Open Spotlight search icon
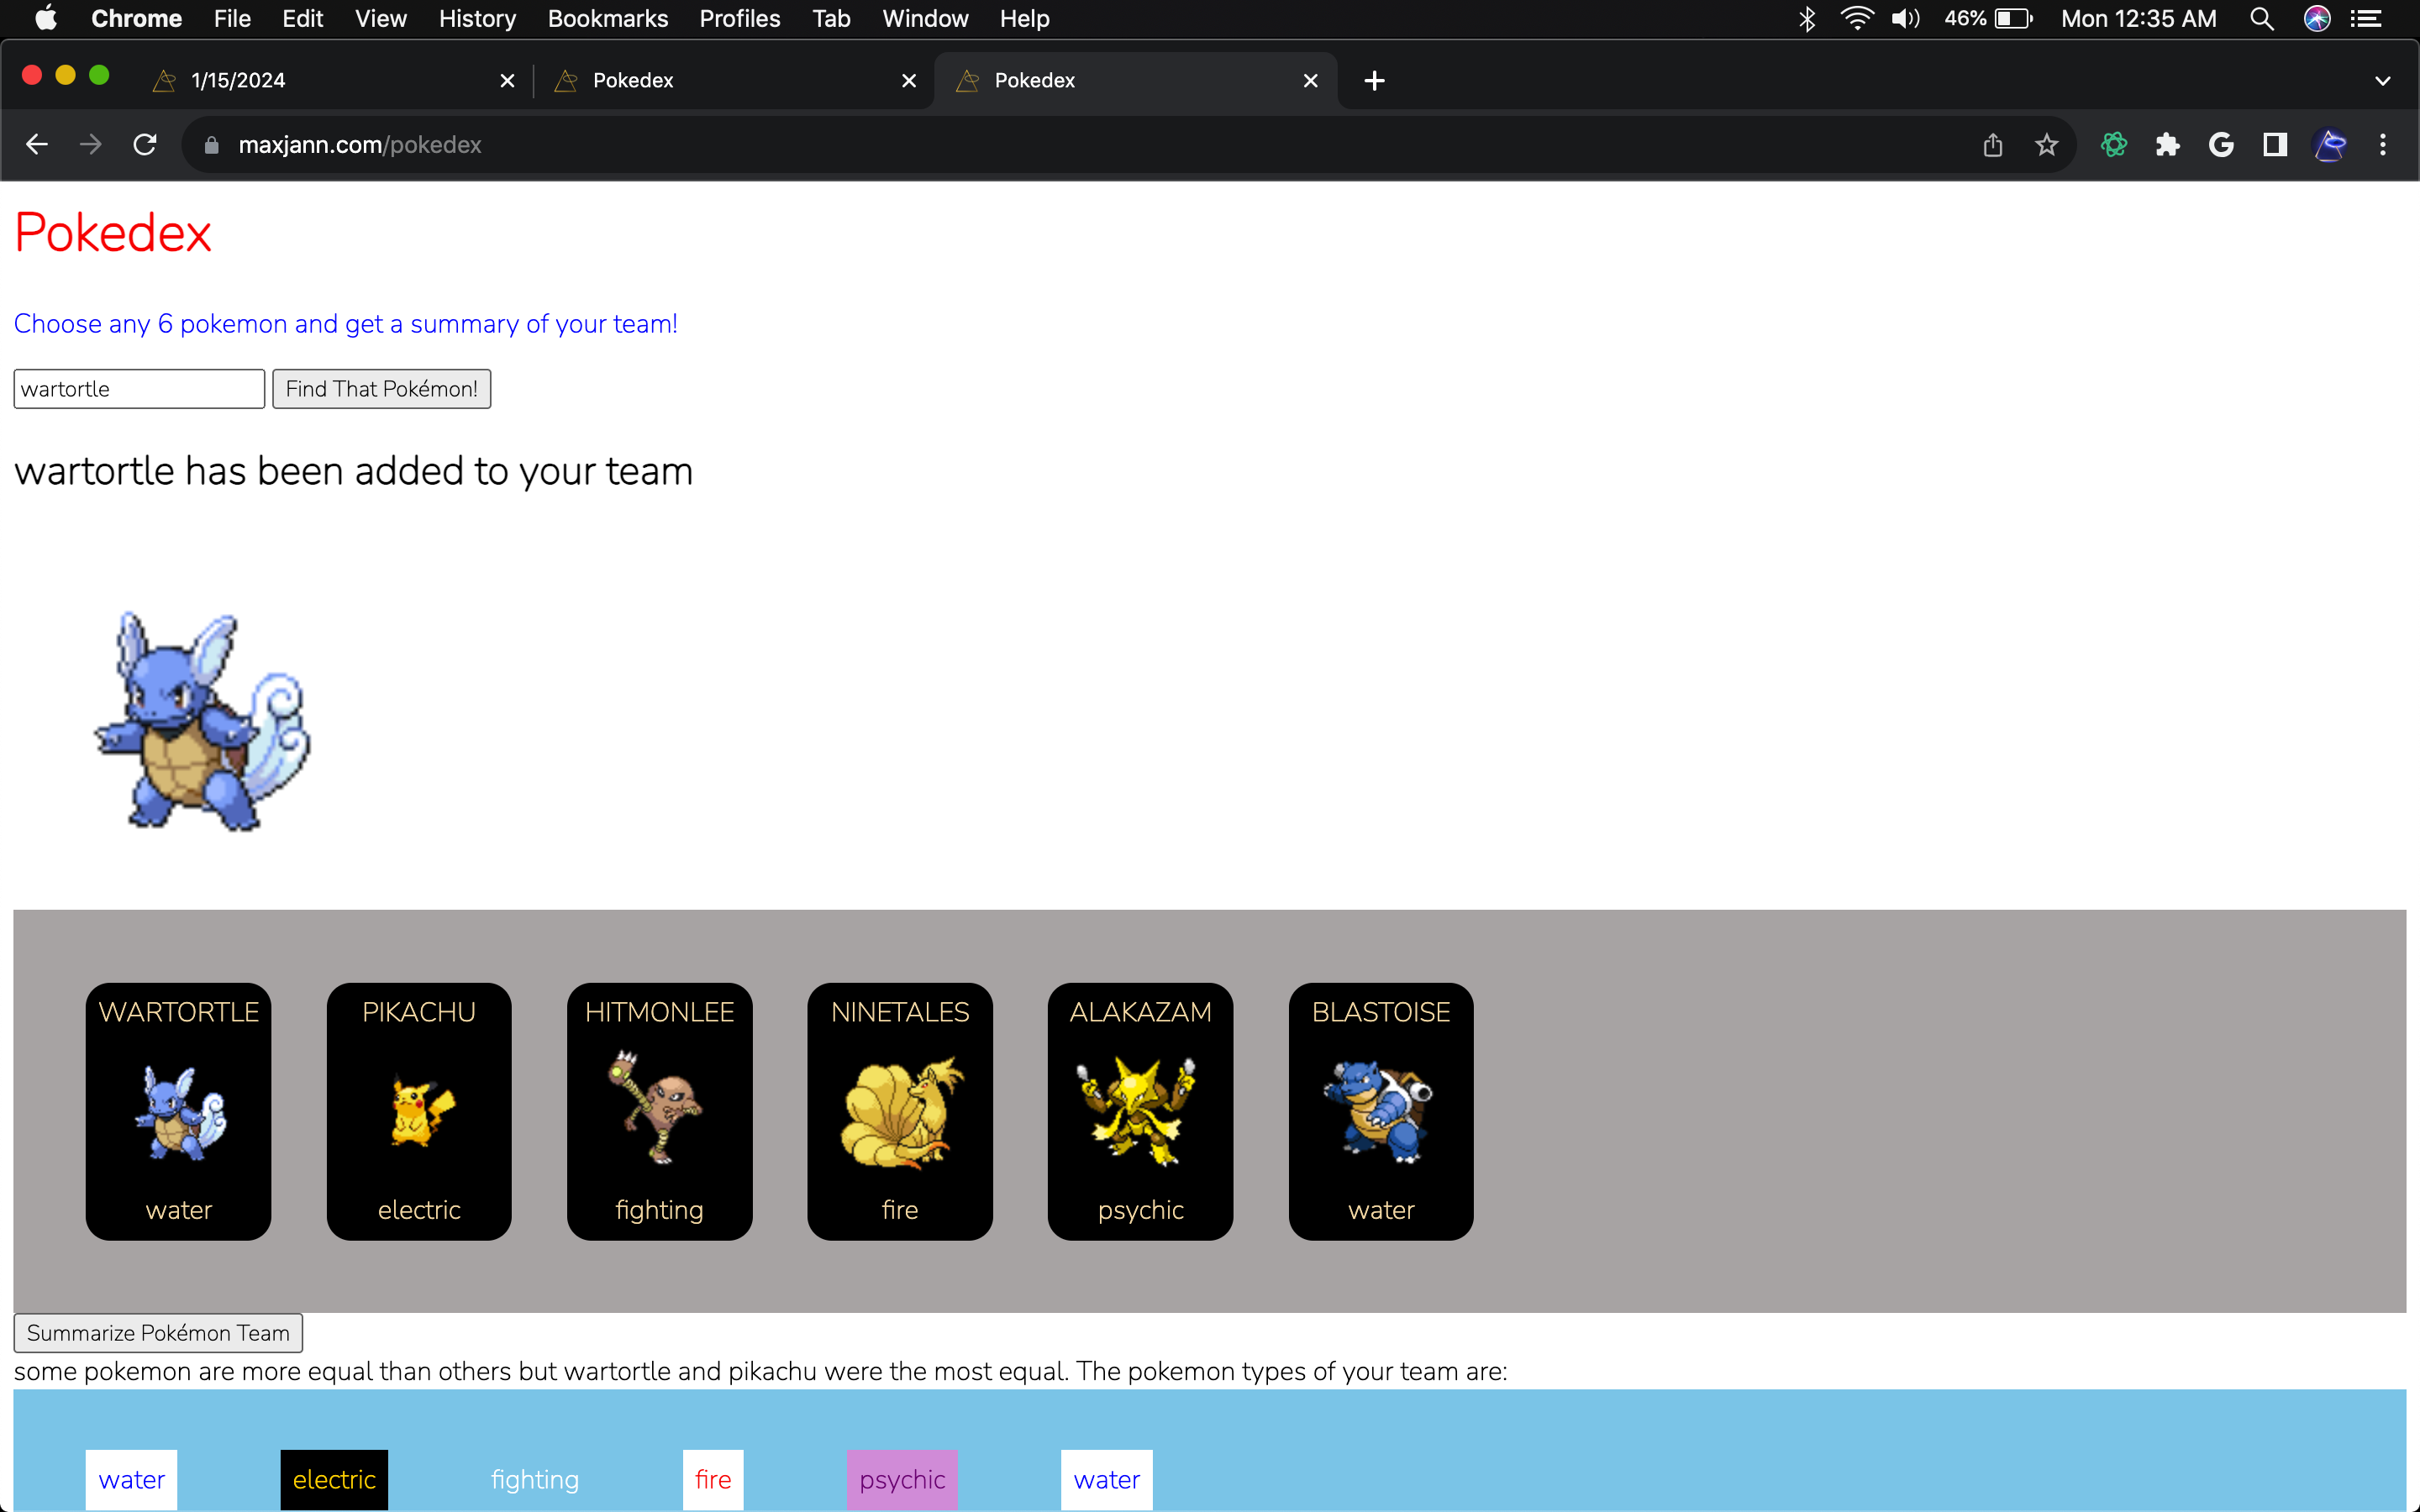Viewport: 2420px width, 1512px height. (x=2262, y=19)
